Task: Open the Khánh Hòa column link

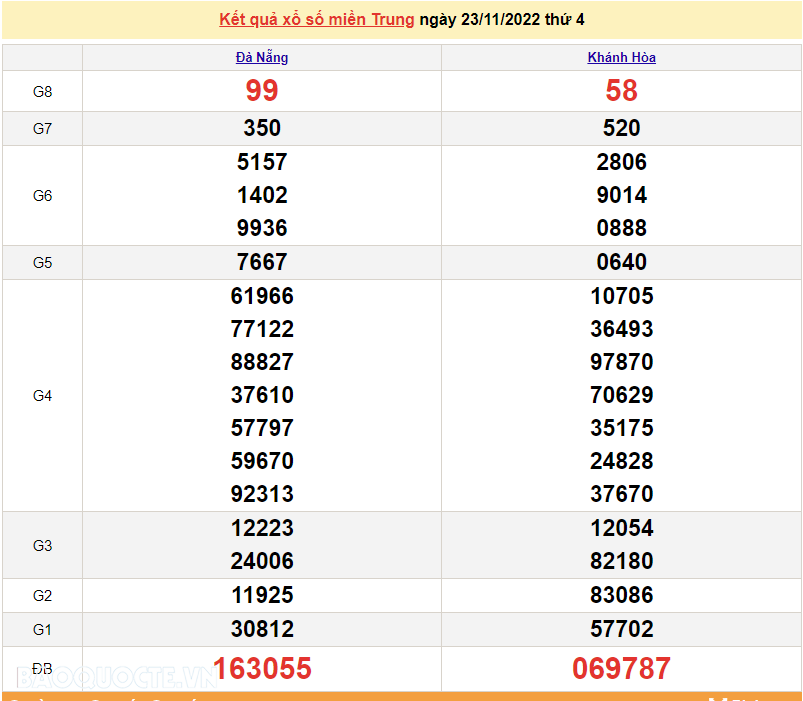Action: pyautogui.click(x=622, y=57)
